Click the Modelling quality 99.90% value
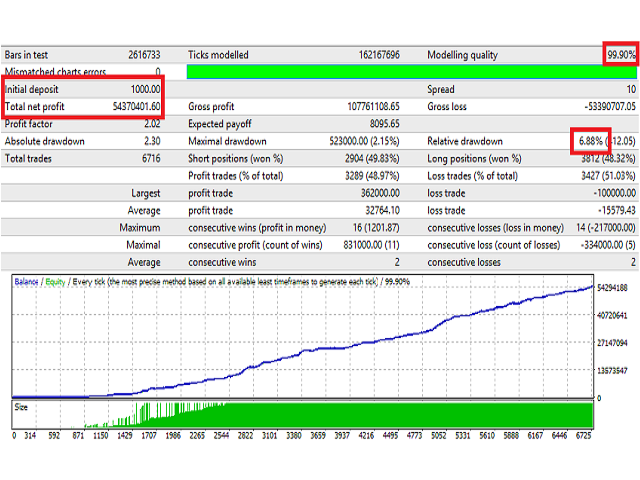Image resolution: width=640 pixels, height=480 pixels. point(621,55)
